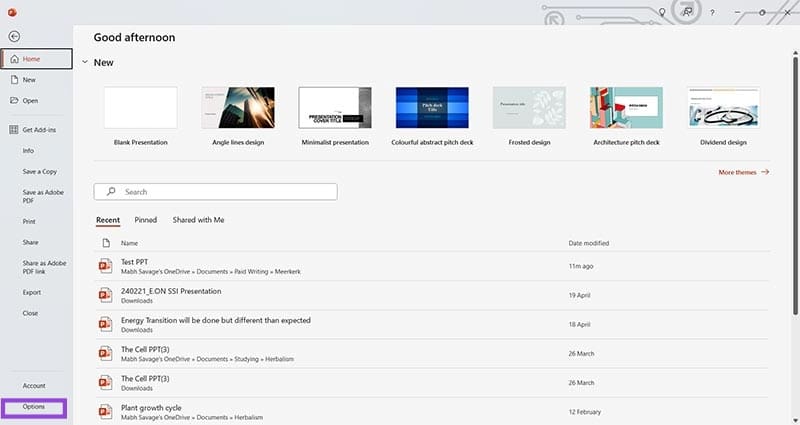Collapse the New section chevron

(85, 62)
